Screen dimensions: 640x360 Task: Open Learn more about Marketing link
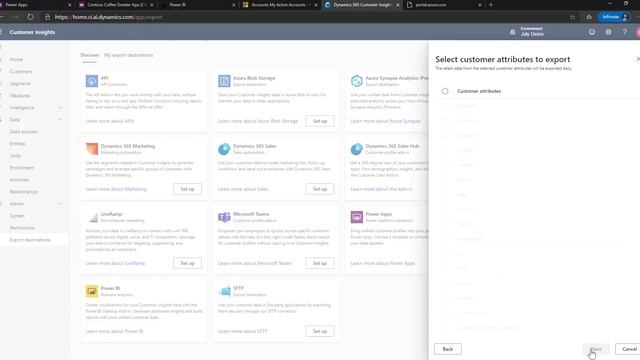click(x=116, y=189)
